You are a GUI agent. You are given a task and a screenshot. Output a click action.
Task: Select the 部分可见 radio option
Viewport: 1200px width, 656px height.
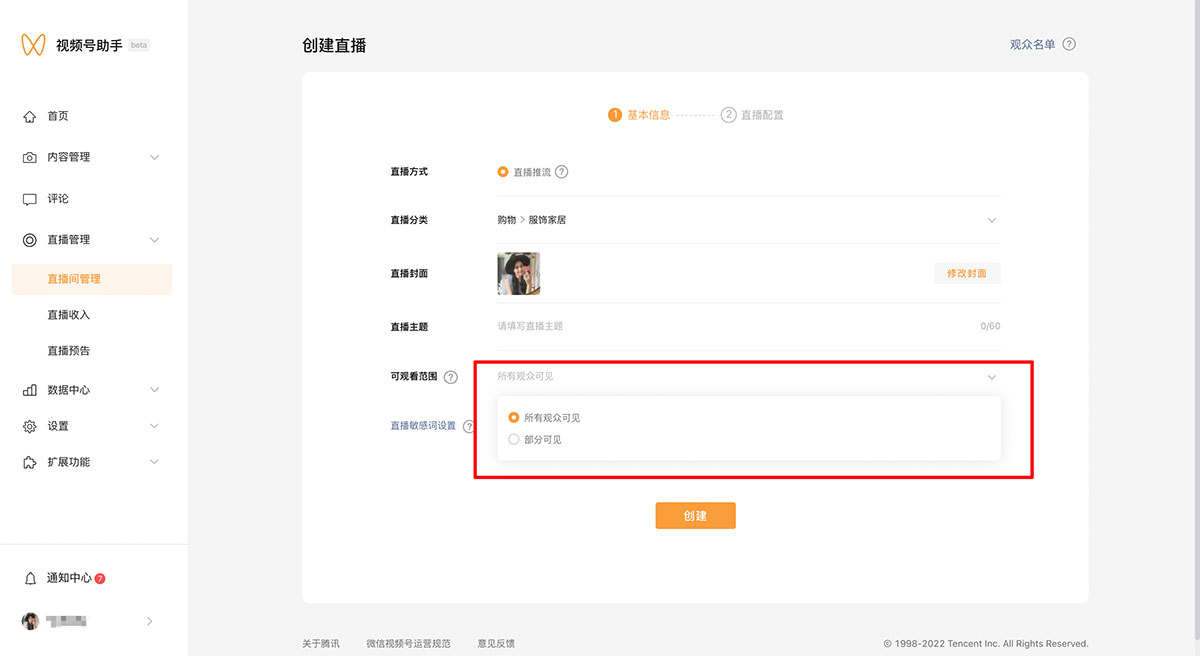(x=514, y=439)
